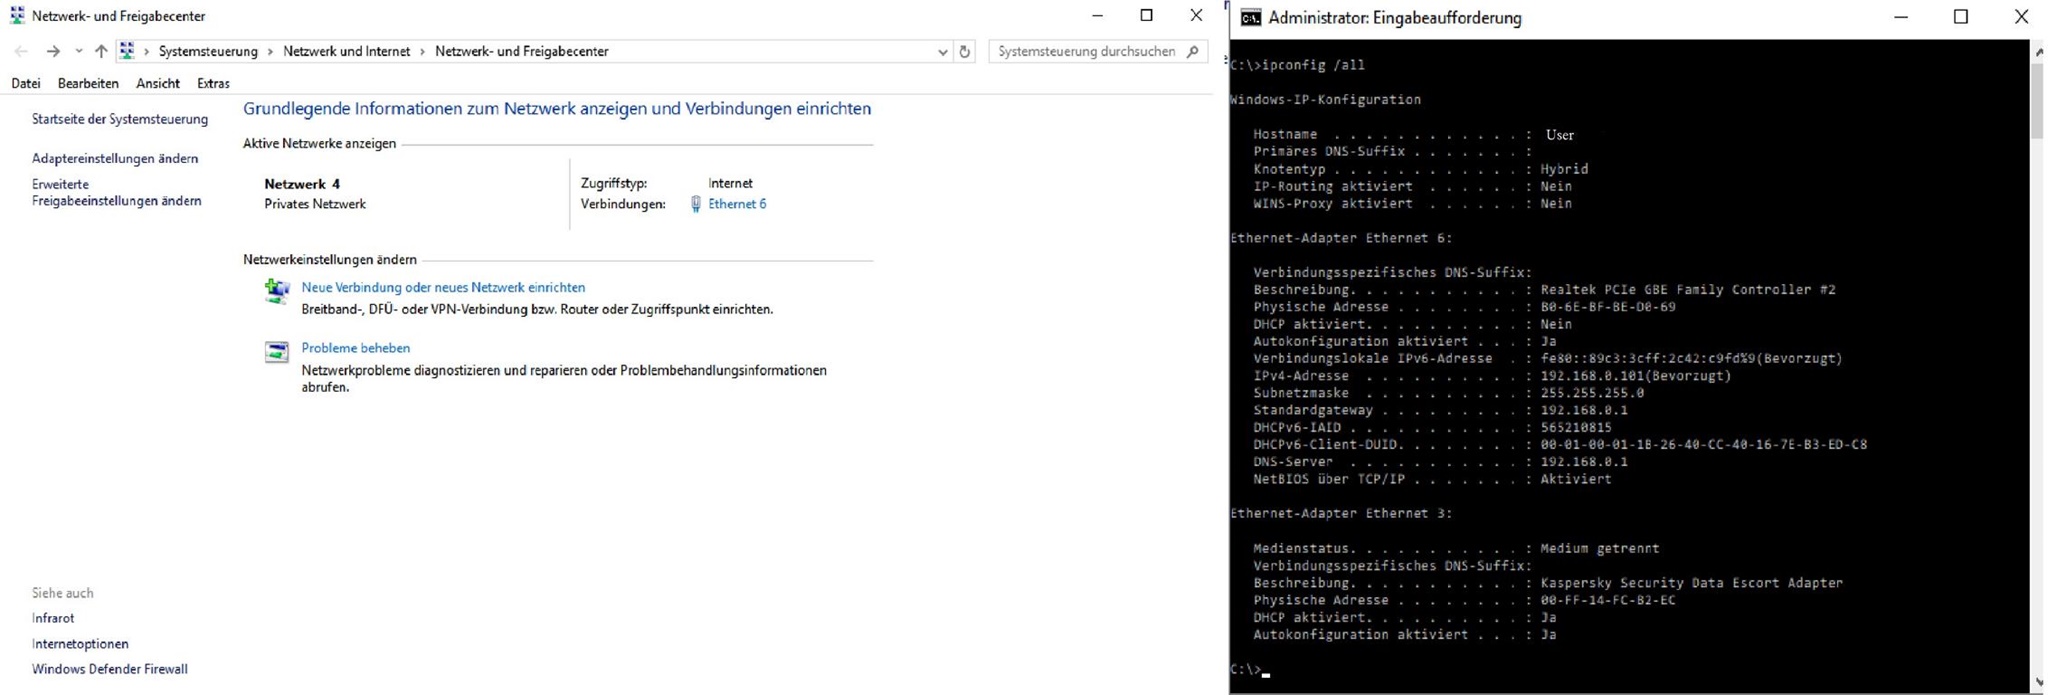Open Windows Defender Firewall link
Image resolution: width=2048 pixels, height=695 pixels.
point(110,669)
